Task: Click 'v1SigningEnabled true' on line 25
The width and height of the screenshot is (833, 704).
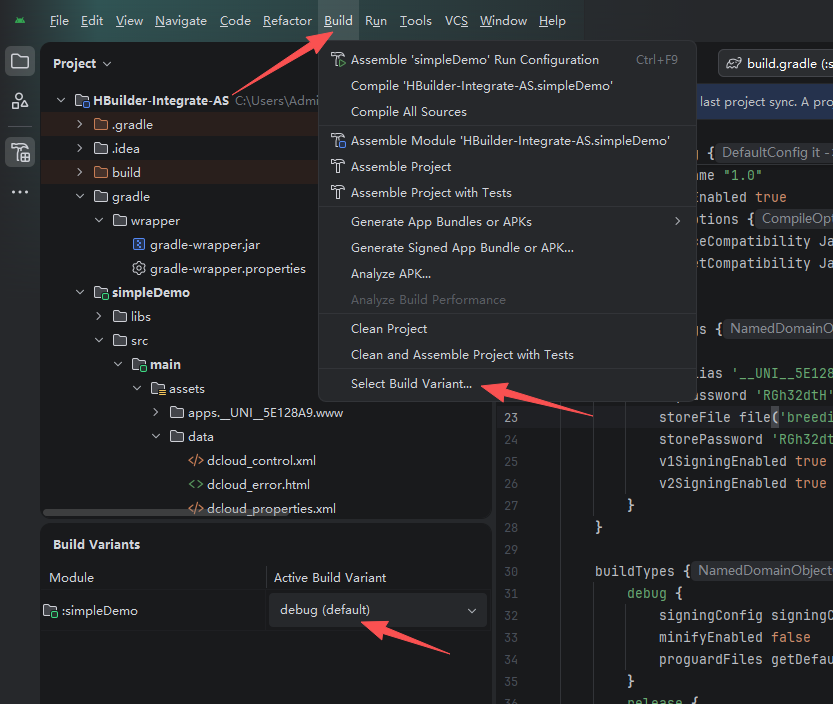Action: pyautogui.click(x=743, y=461)
